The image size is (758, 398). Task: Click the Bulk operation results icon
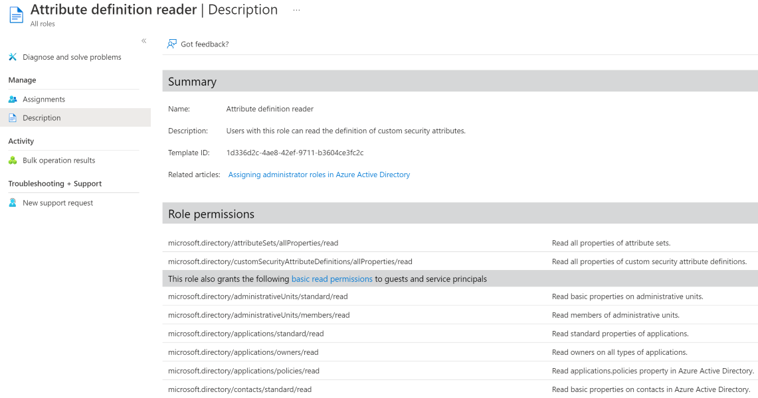pyautogui.click(x=13, y=160)
